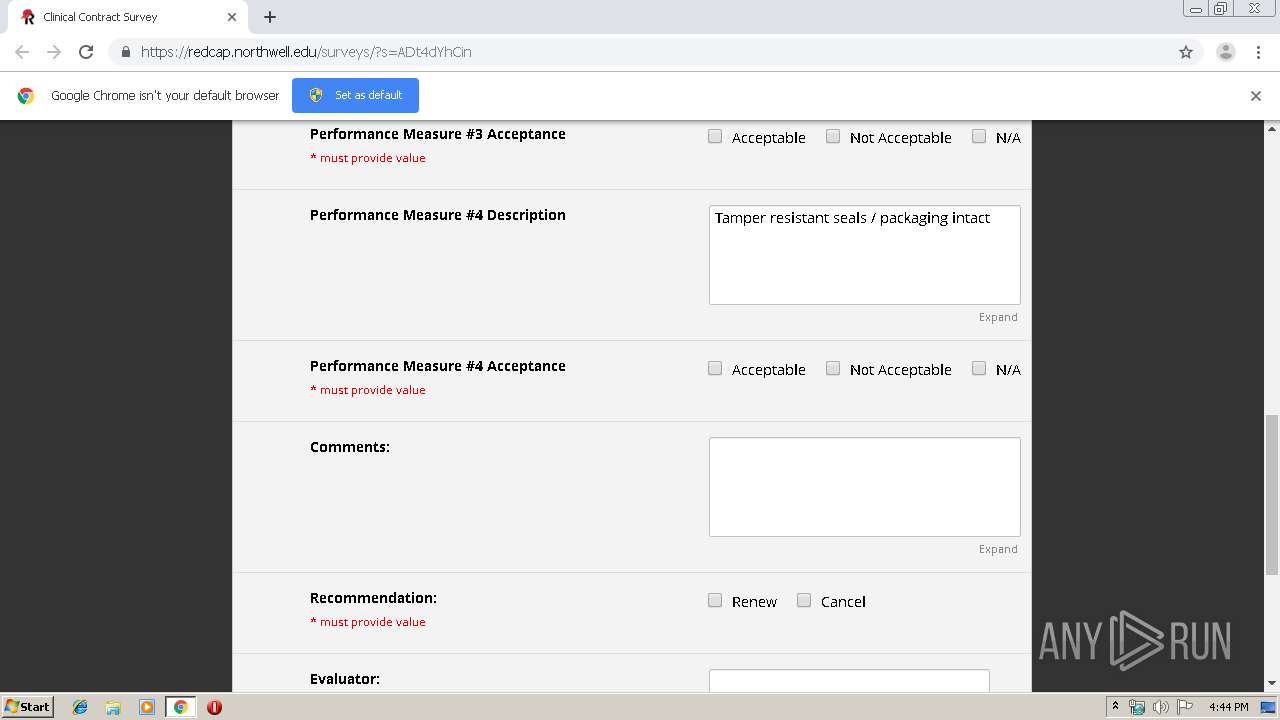Click the Recommendation field label
1280x720 pixels.
pos(373,598)
